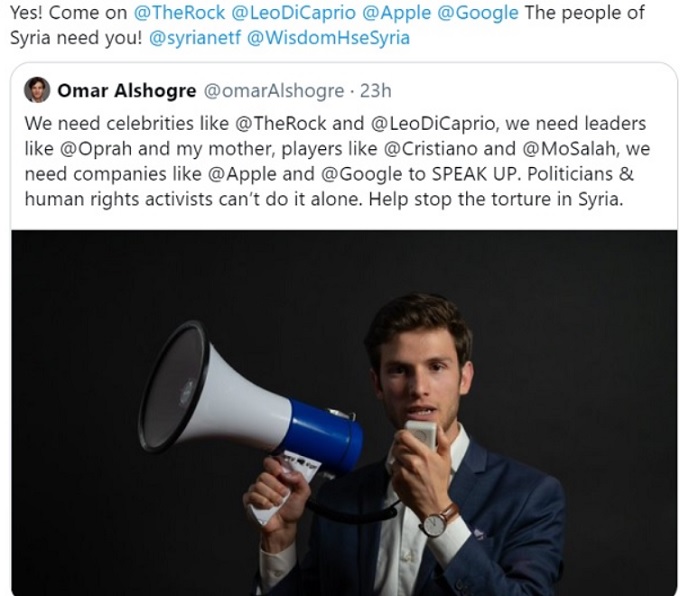The image size is (680, 596).
Task: Open the @WisdomHseSyria profile link
Action: pos(328,38)
